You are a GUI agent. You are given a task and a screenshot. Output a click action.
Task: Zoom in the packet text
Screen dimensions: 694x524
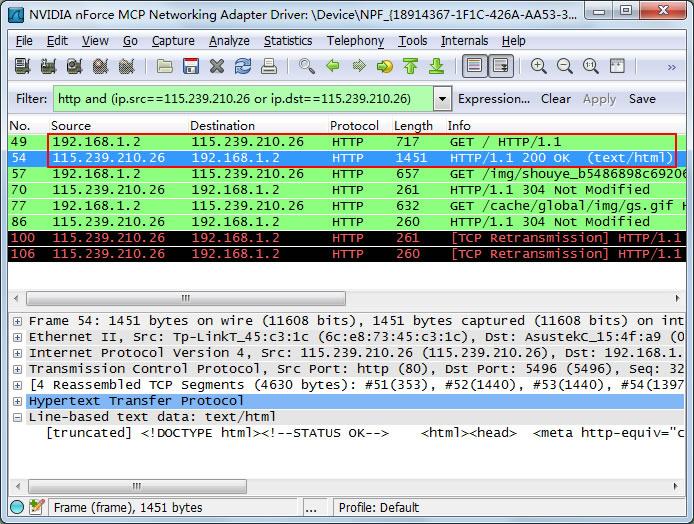[x=539, y=66]
